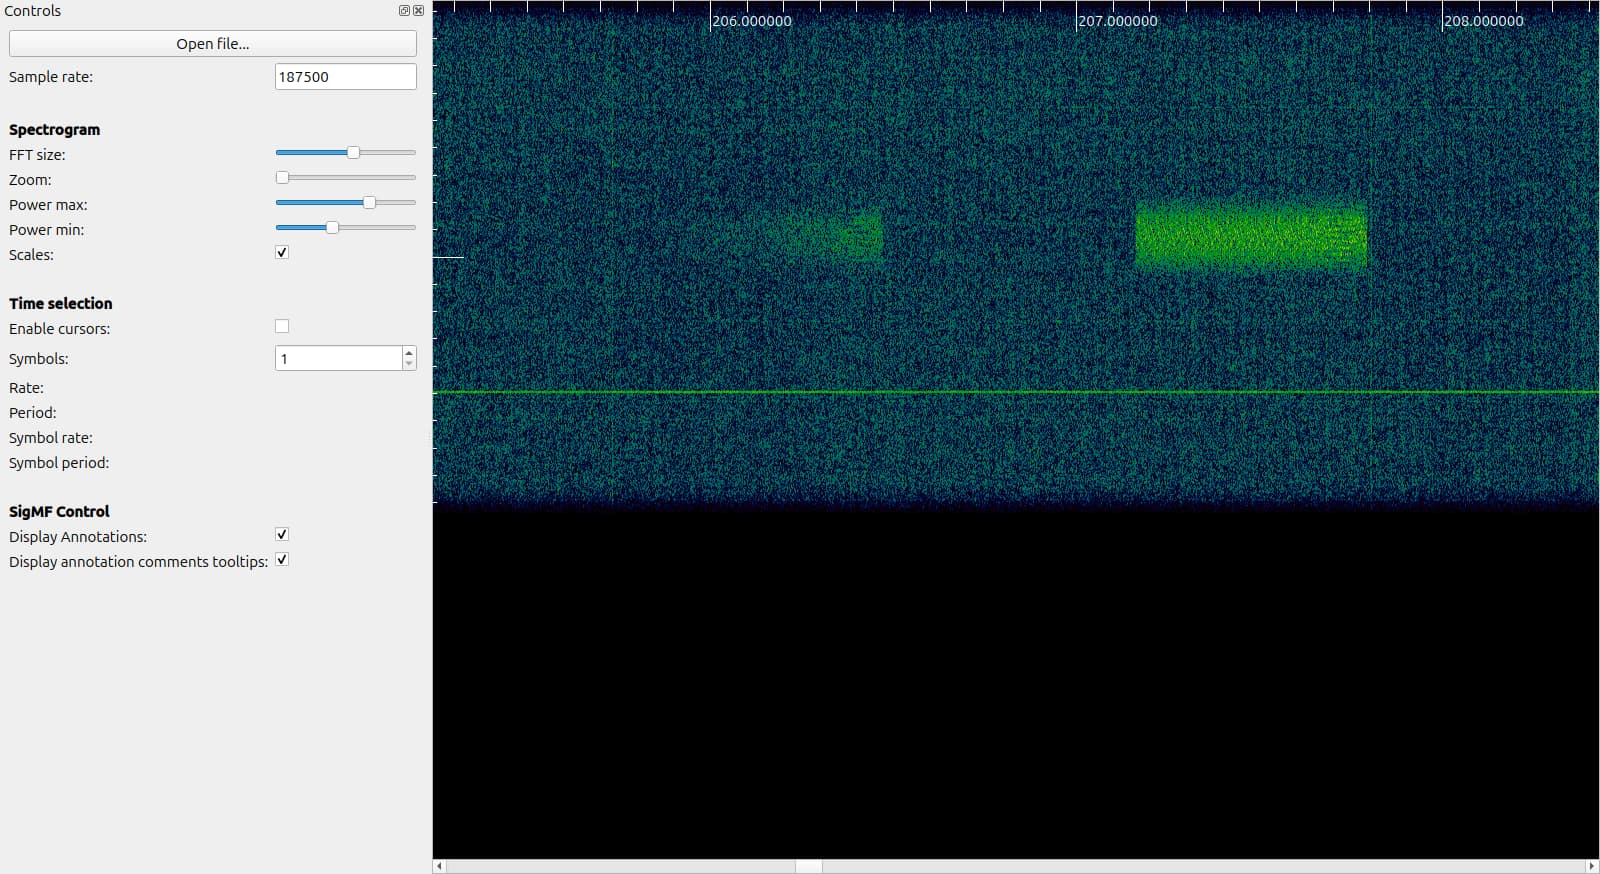Click the Power max slider handle

point(369,203)
